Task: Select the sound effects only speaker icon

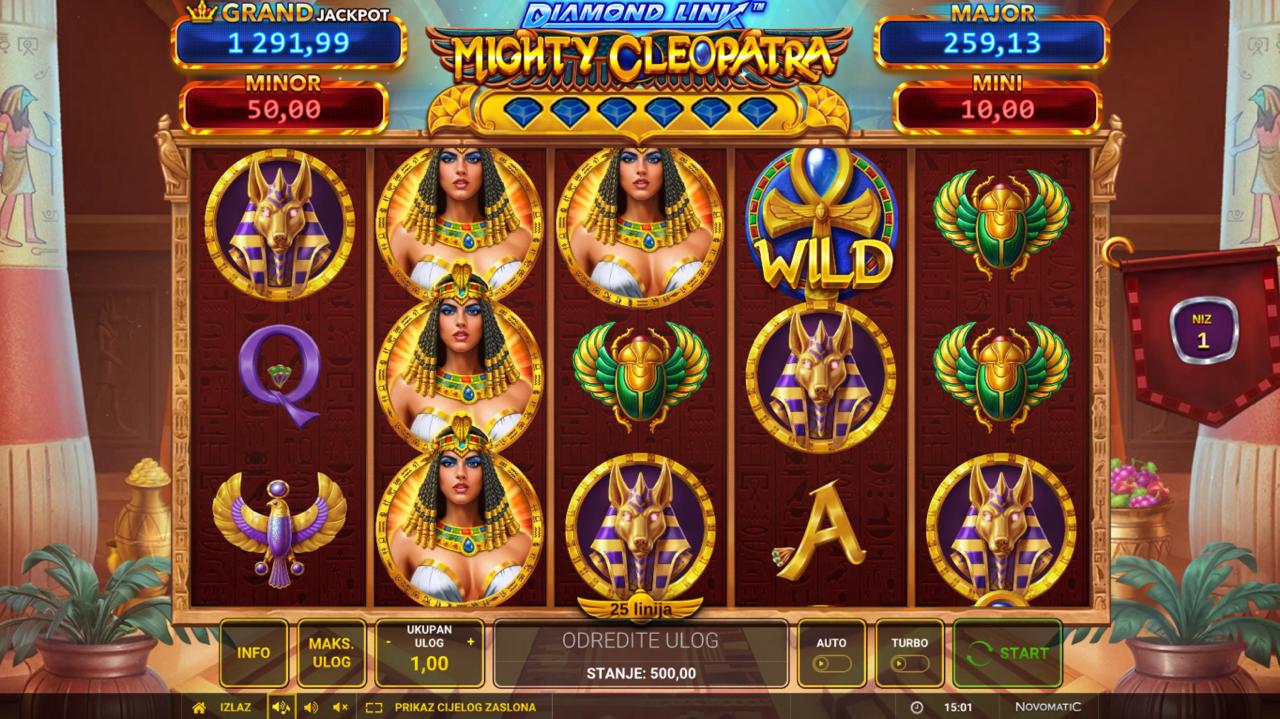Action: point(310,707)
